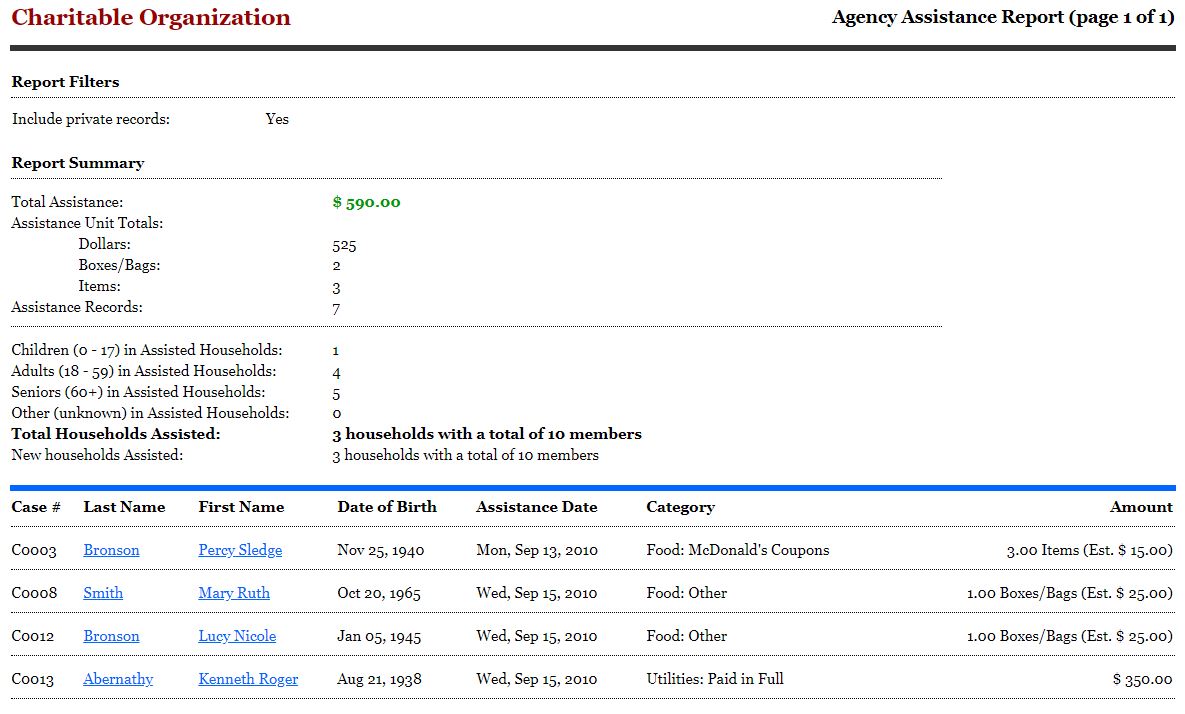
Task: Click the green $ 590.00 total assistance value
Action: pyautogui.click(x=366, y=203)
